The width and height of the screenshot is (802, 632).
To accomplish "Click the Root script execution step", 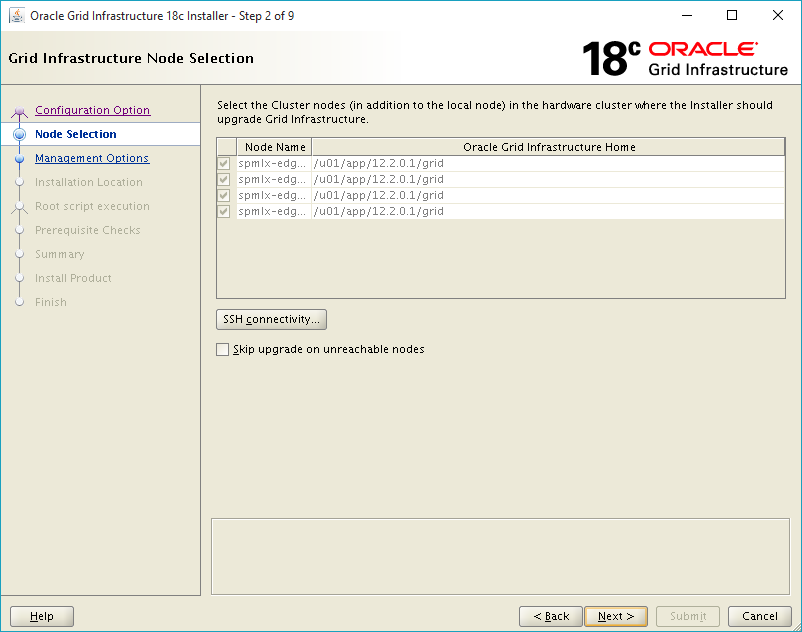I will coord(92,206).
